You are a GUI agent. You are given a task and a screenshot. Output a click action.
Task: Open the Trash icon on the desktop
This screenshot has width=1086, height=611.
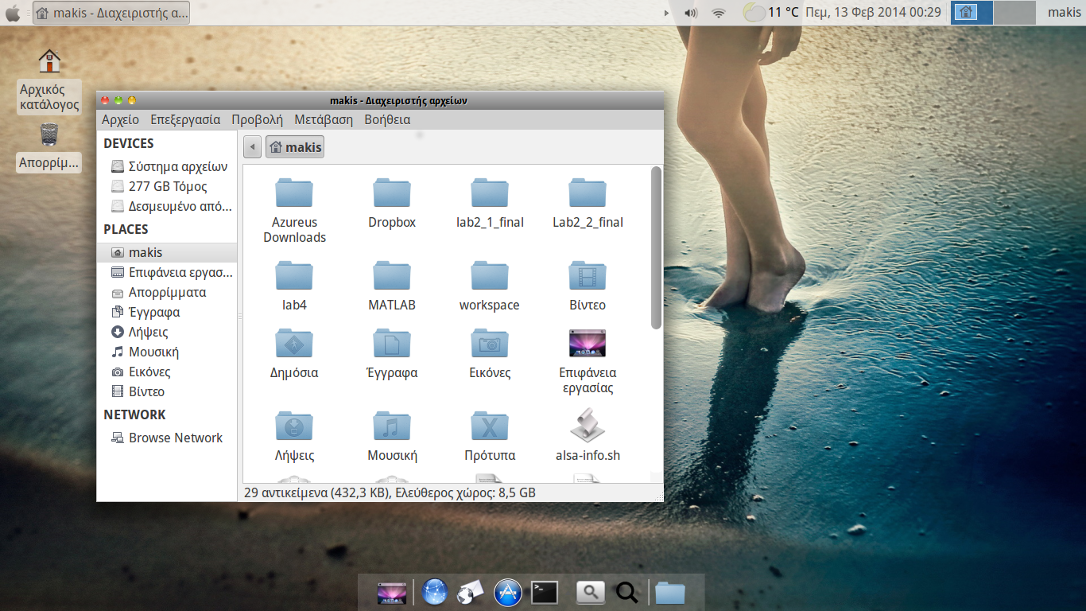tap(49, 135)
